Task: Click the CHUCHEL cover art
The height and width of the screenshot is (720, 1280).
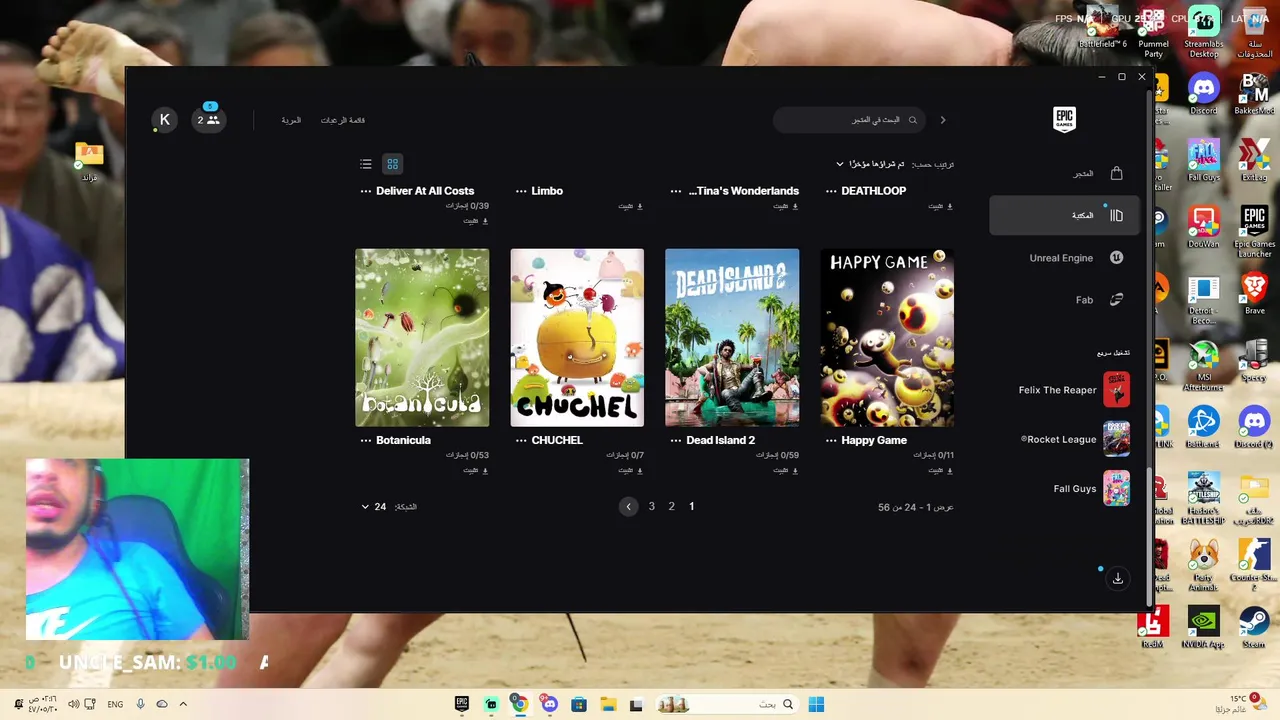Action: [577, 338]
